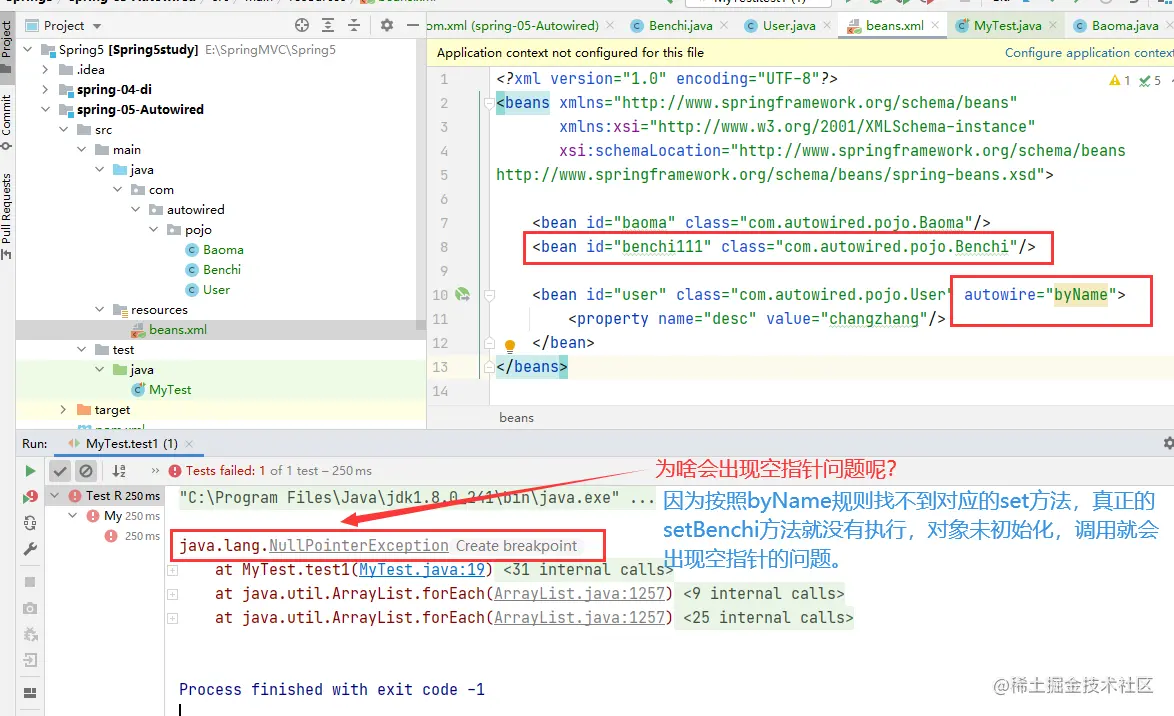Expand the 31 internal calls fold label
The image size is (1174, 716).
(588, 570)
